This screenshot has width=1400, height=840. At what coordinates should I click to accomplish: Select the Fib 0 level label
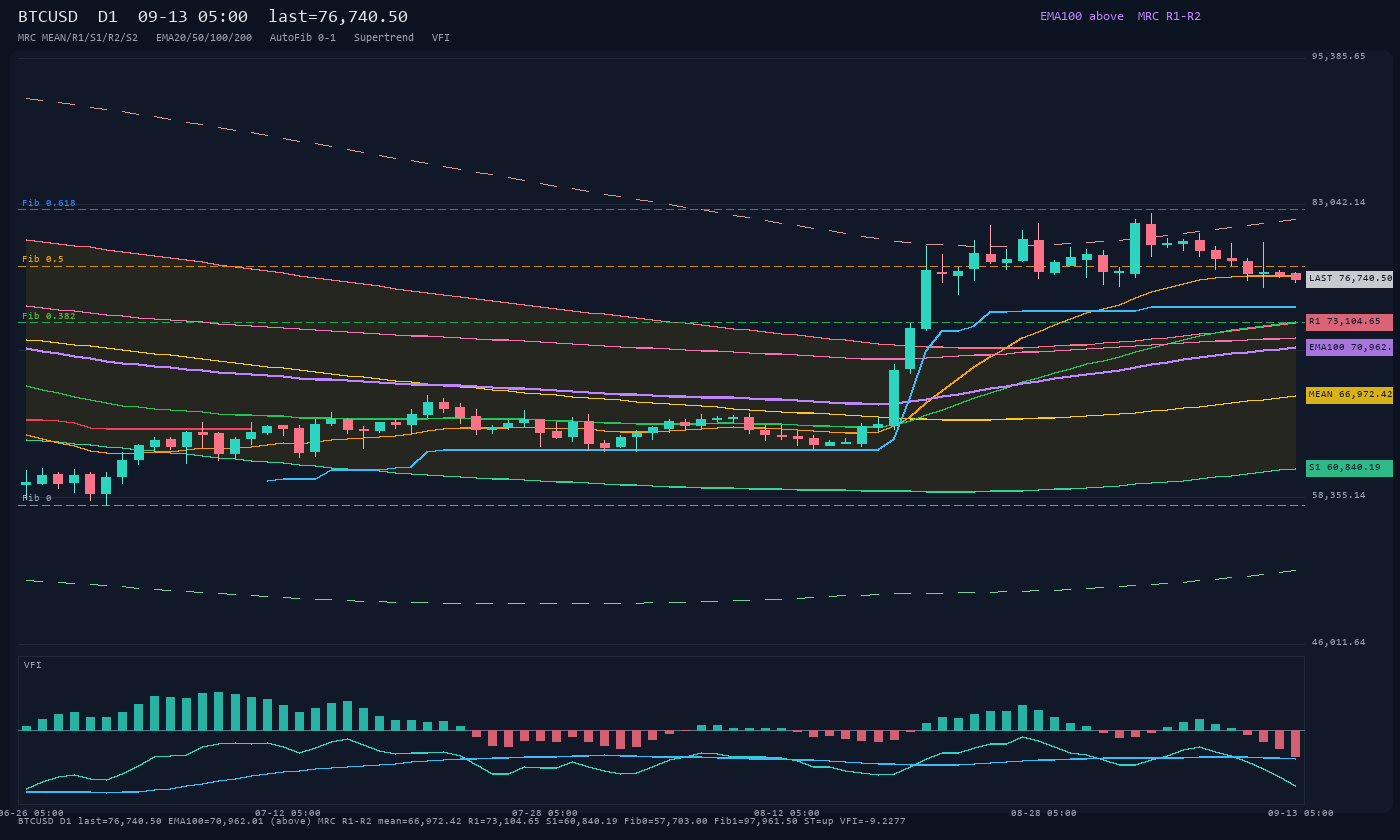pyautogui.click(x=37, y=498)
